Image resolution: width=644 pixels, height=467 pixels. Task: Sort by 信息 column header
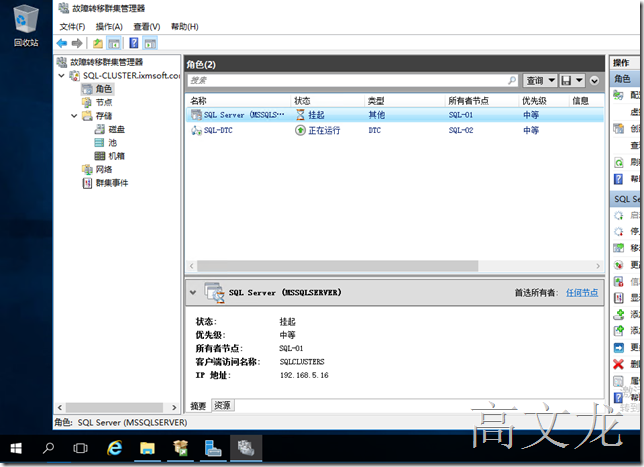click(586, 101)
